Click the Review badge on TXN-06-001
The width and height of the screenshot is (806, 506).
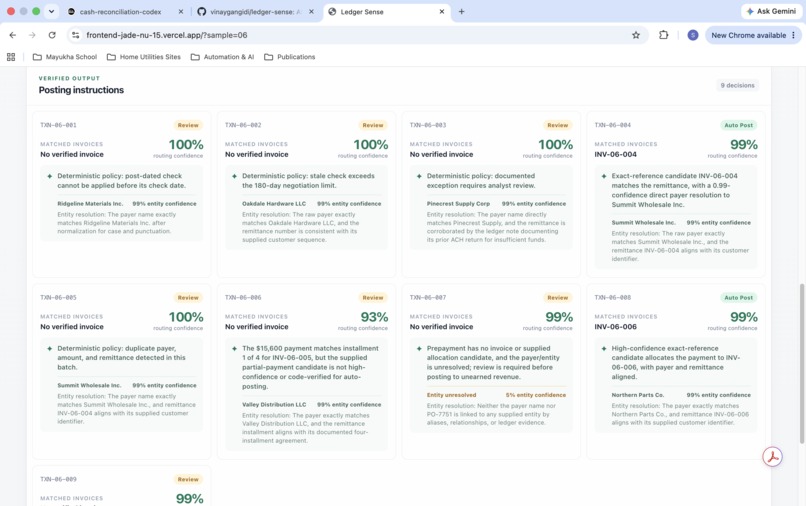coord(188,125)
